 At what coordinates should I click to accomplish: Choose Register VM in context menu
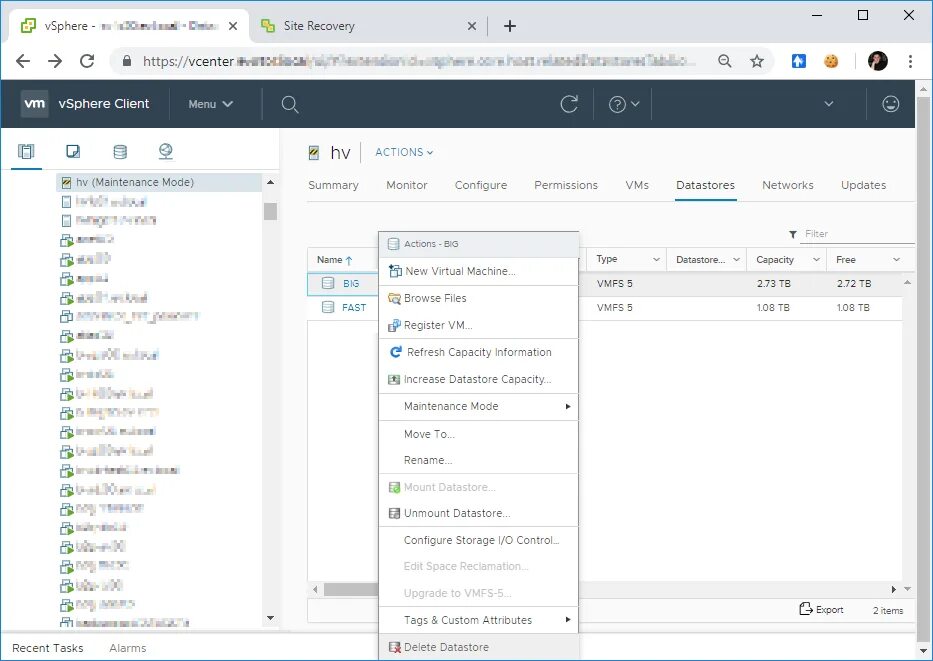[478, 325]
